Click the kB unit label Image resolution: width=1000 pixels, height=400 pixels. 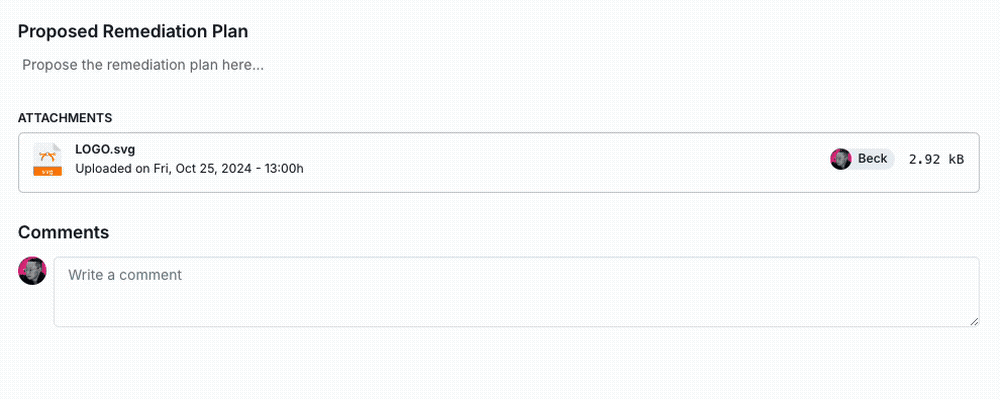pos(956,159)
